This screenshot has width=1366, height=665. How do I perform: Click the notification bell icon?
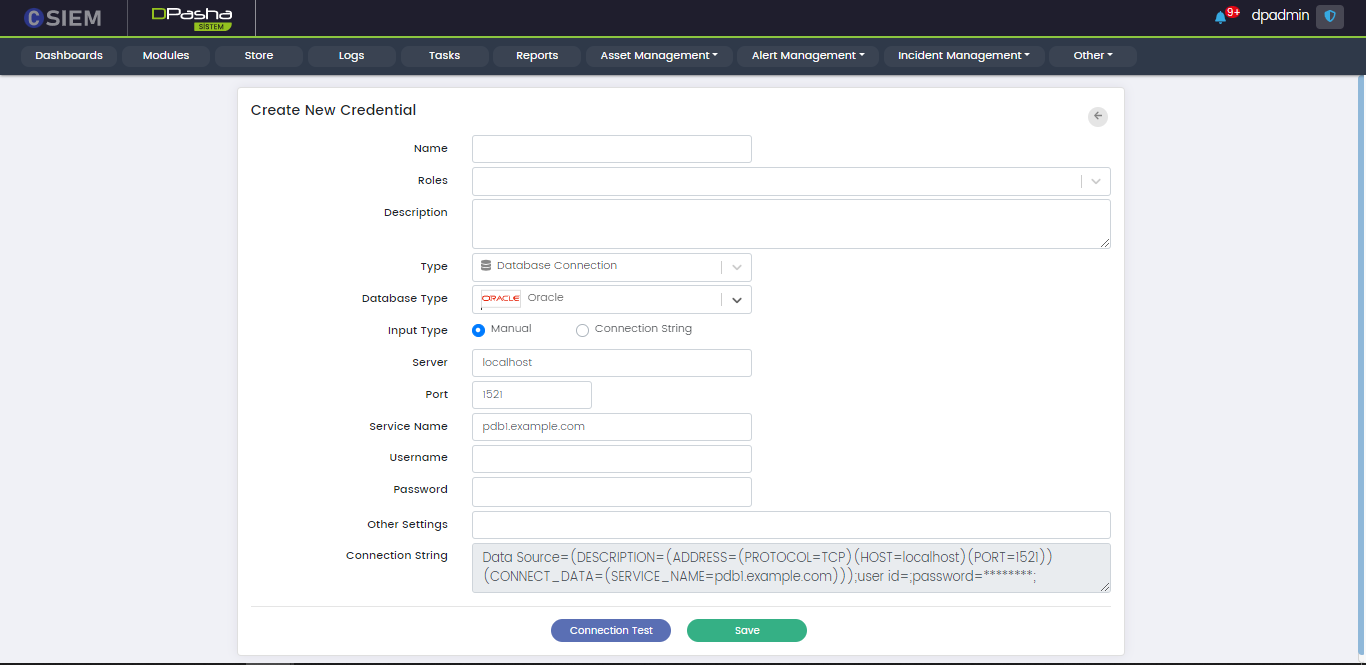[1220, 17]
